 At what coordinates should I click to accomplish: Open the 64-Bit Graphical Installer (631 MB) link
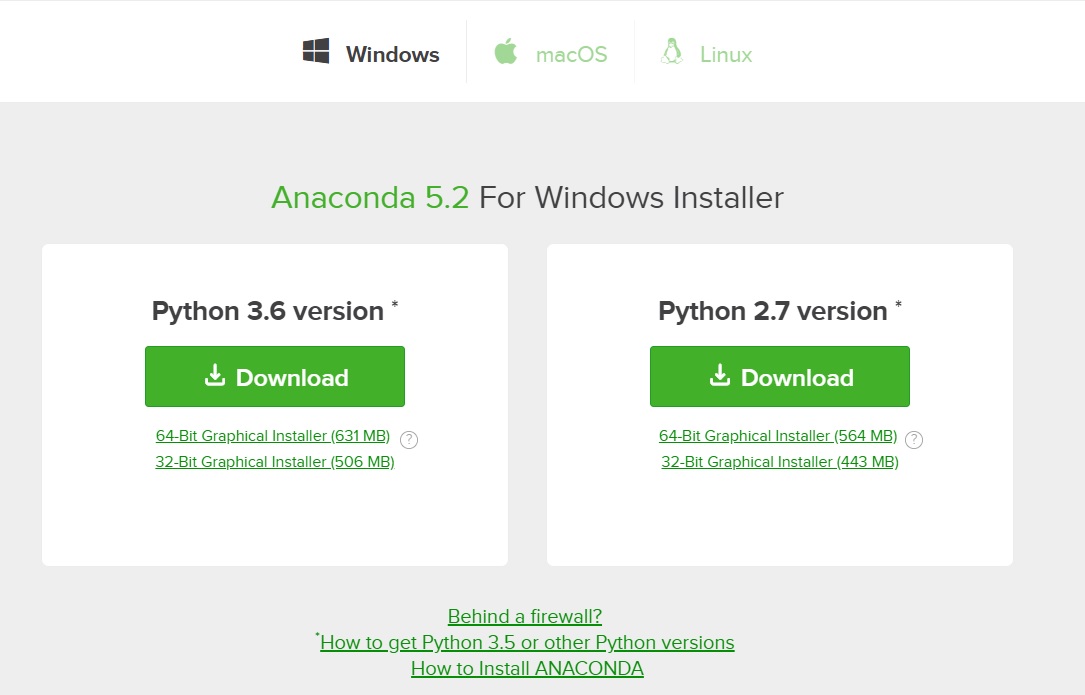(274, 435)
